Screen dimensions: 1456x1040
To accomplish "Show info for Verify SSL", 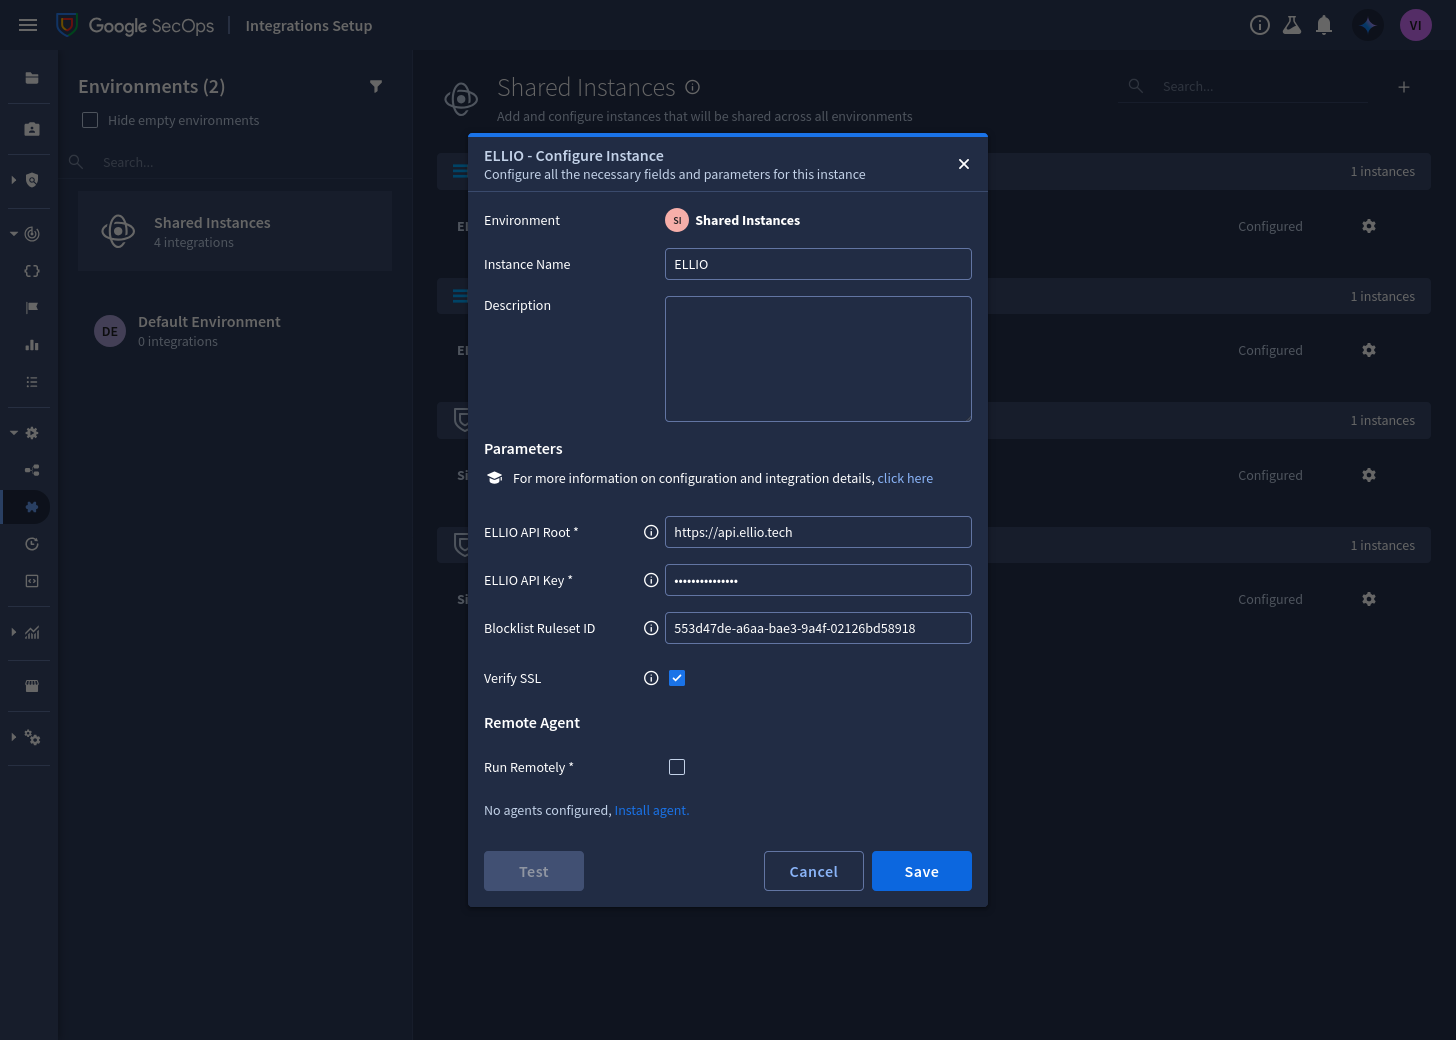I will [651, 678].
